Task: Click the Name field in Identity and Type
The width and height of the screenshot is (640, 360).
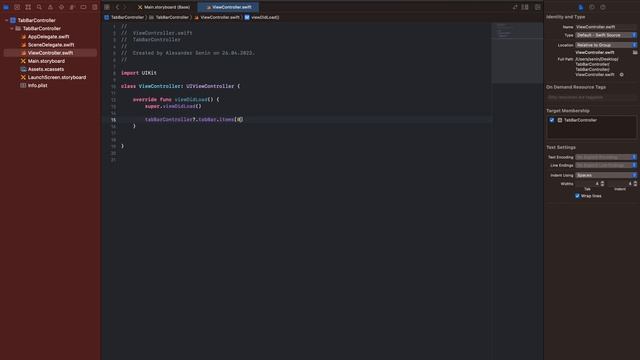Action: [x=606, y=27]
